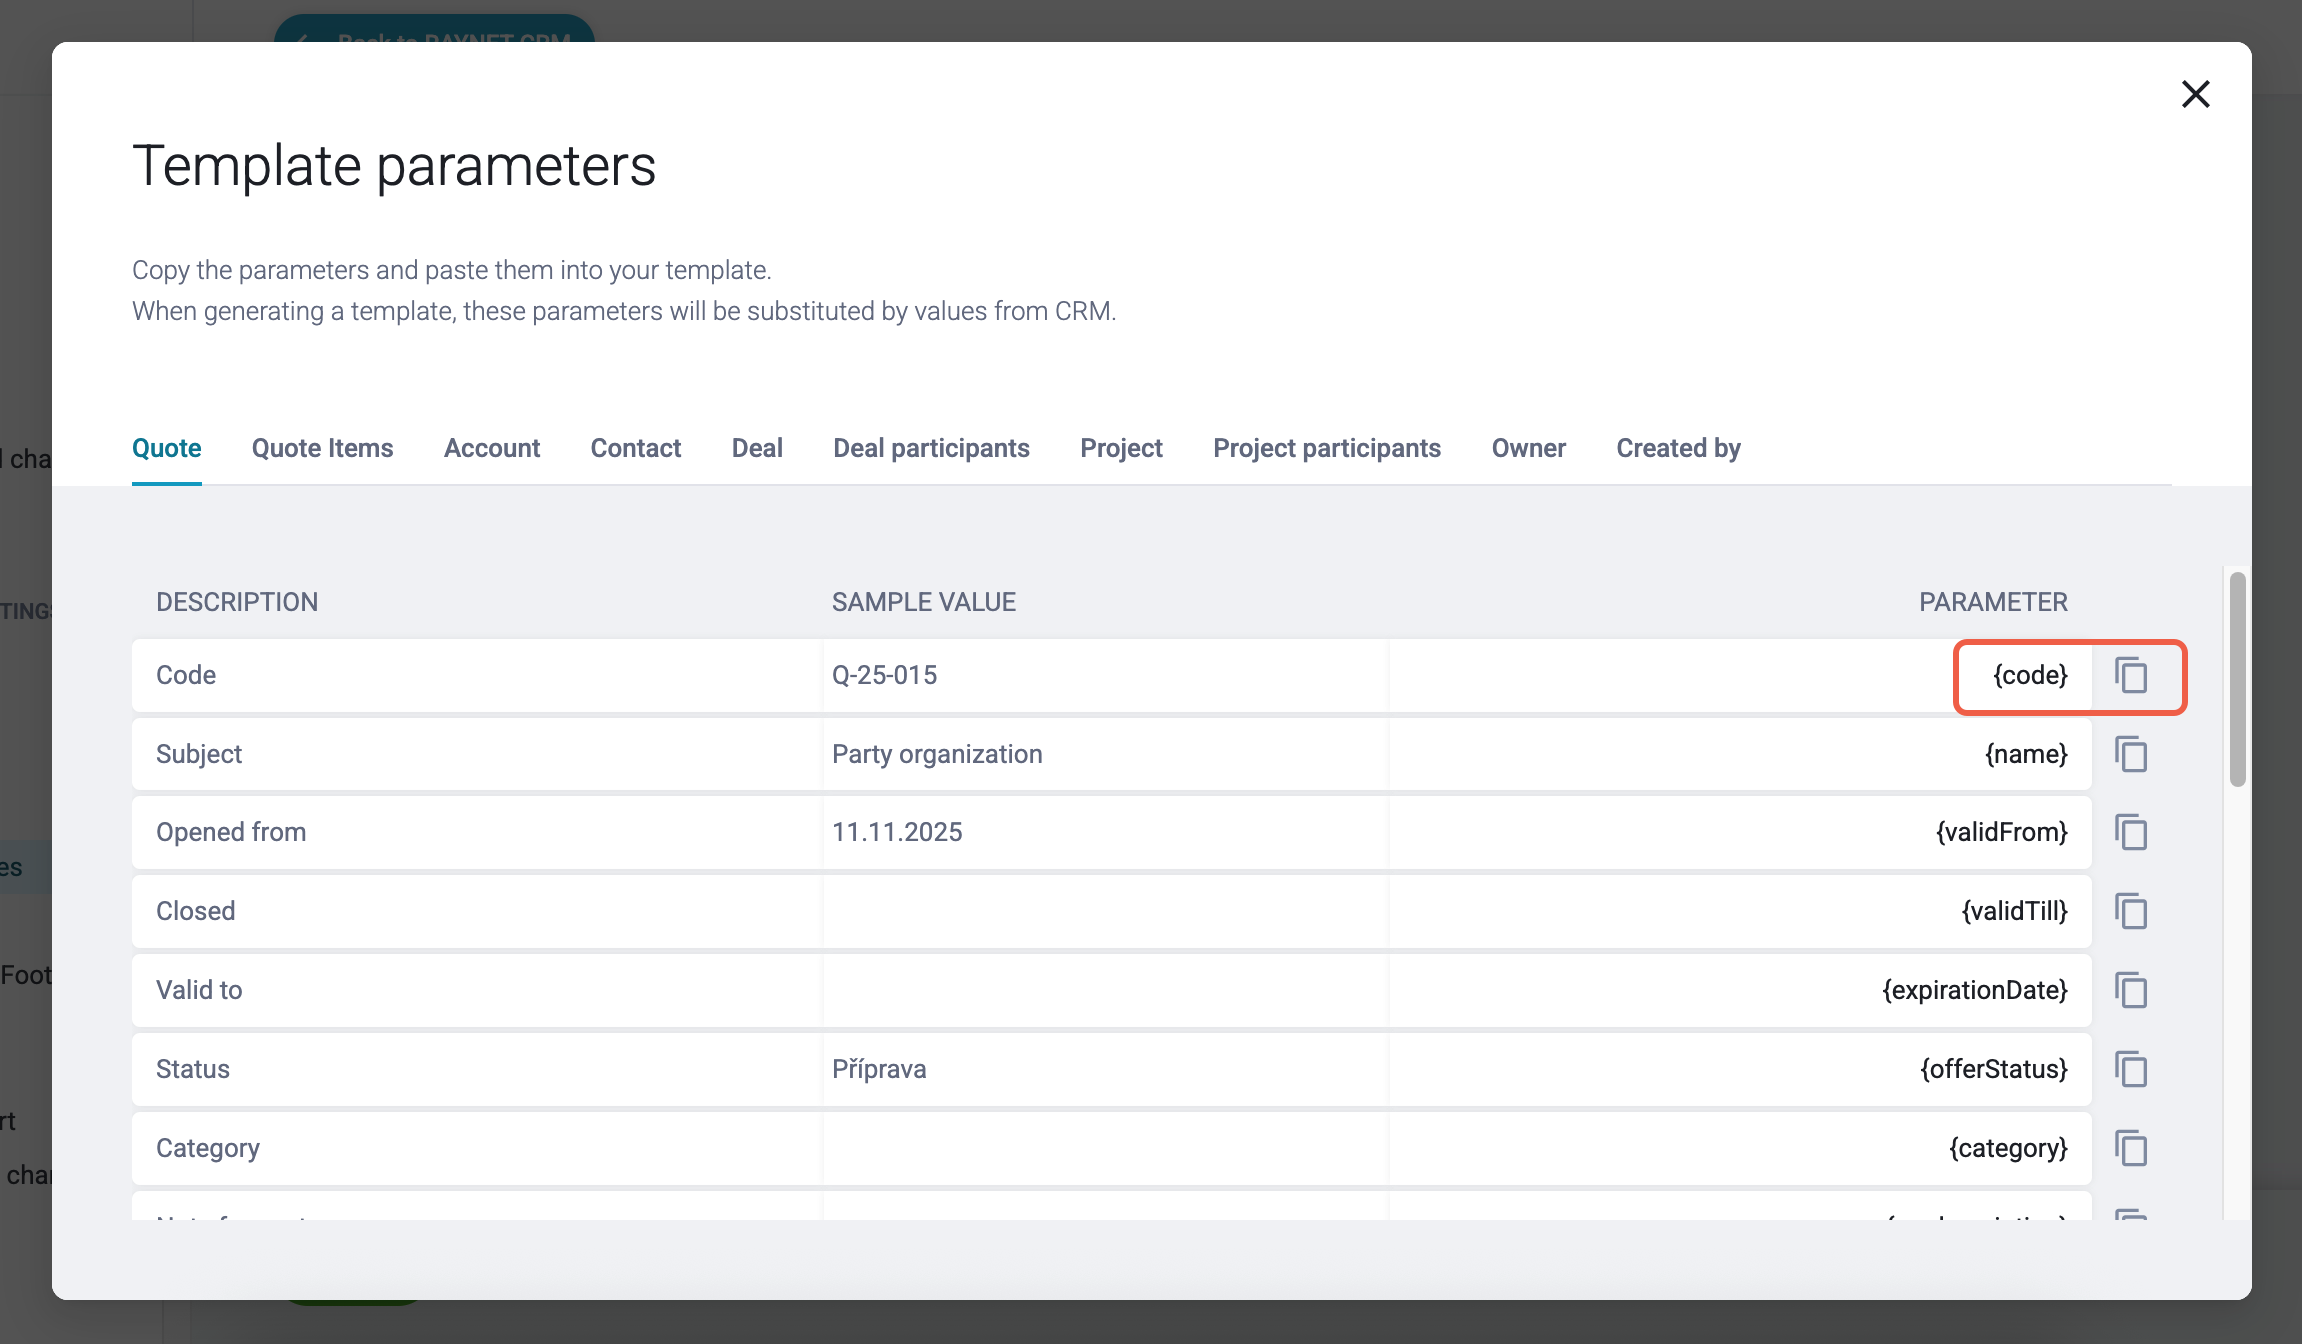
Task: Open the Project participants tab
Action: click(1327, 448)
